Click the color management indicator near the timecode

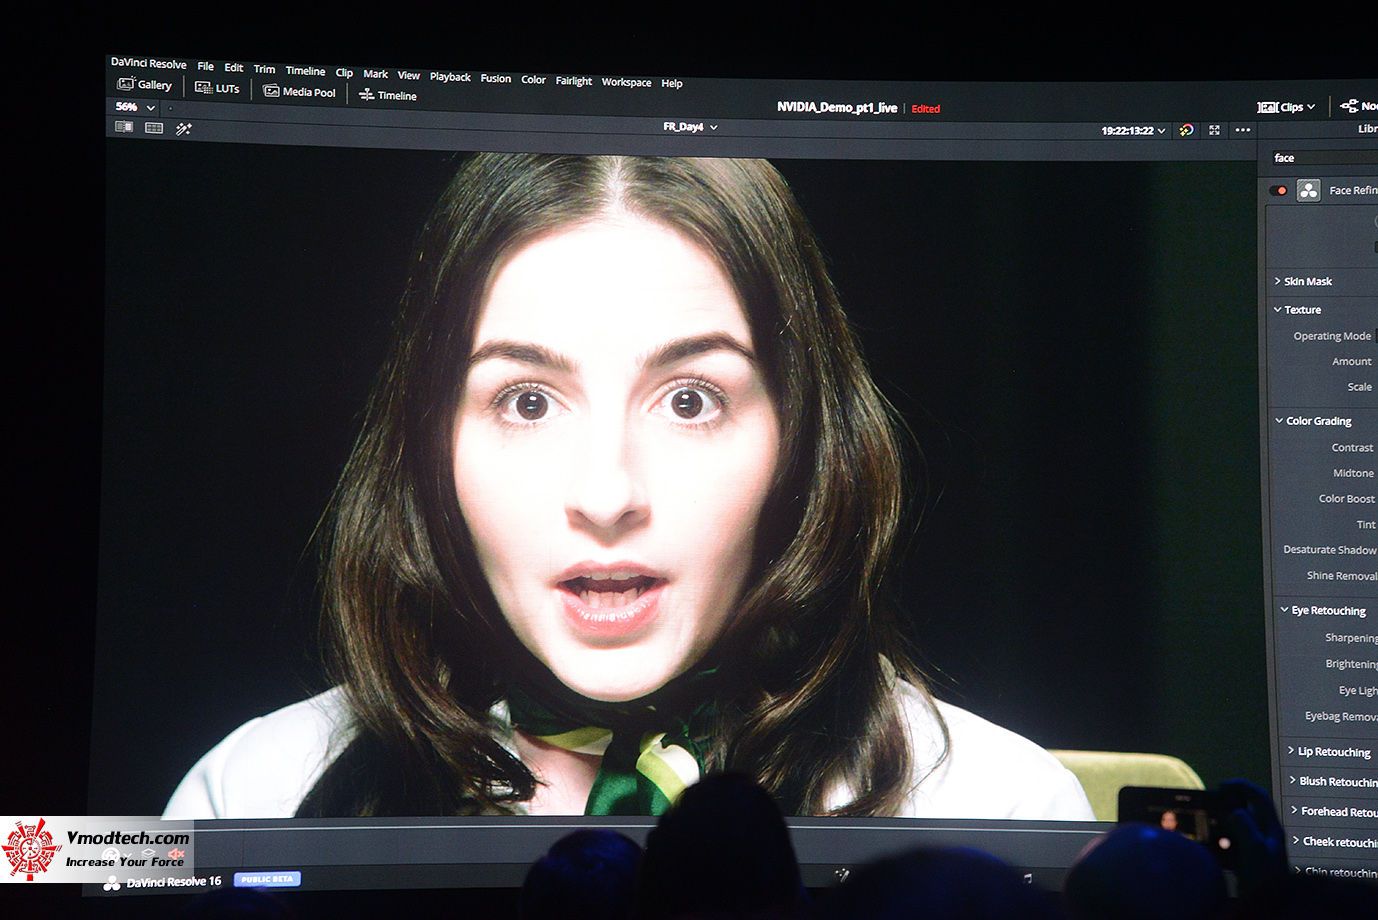click(1186, 130)
